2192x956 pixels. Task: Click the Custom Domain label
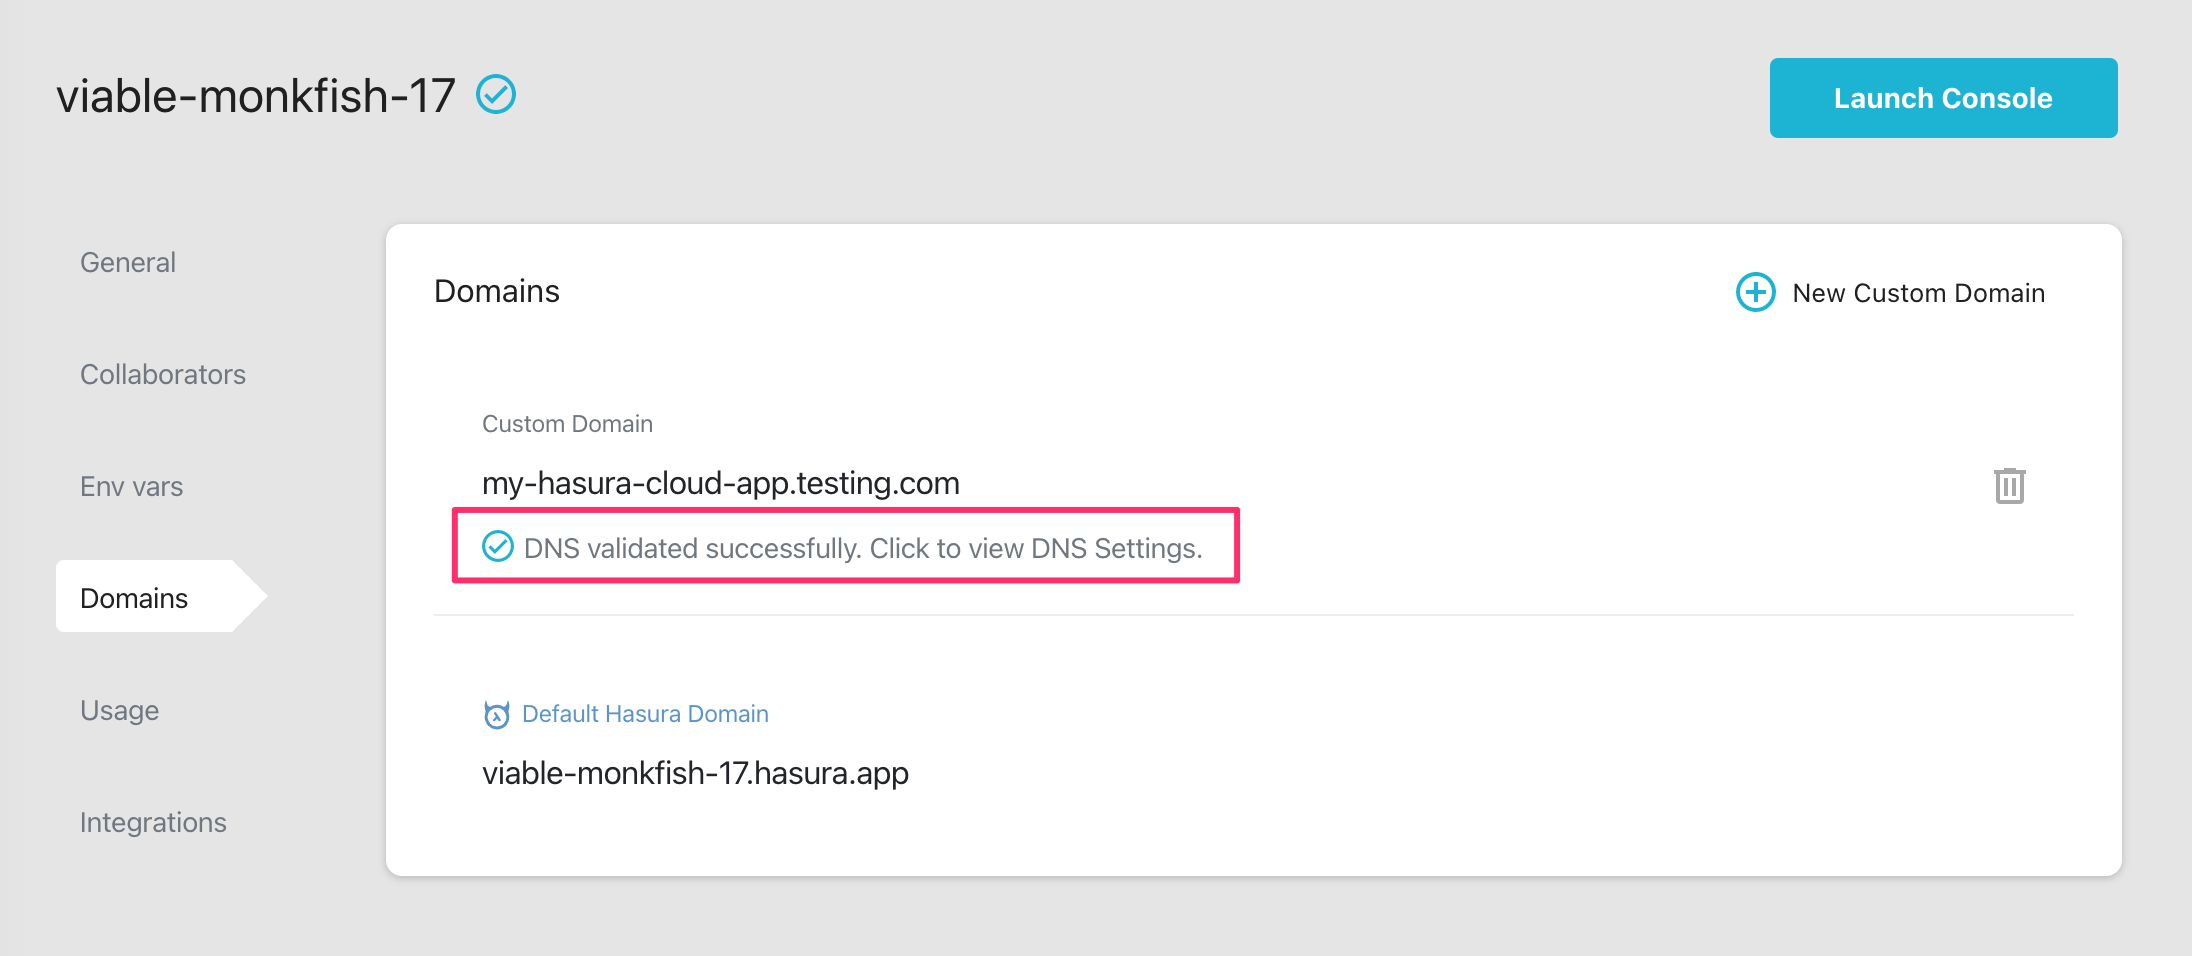(x=567, y=423)
